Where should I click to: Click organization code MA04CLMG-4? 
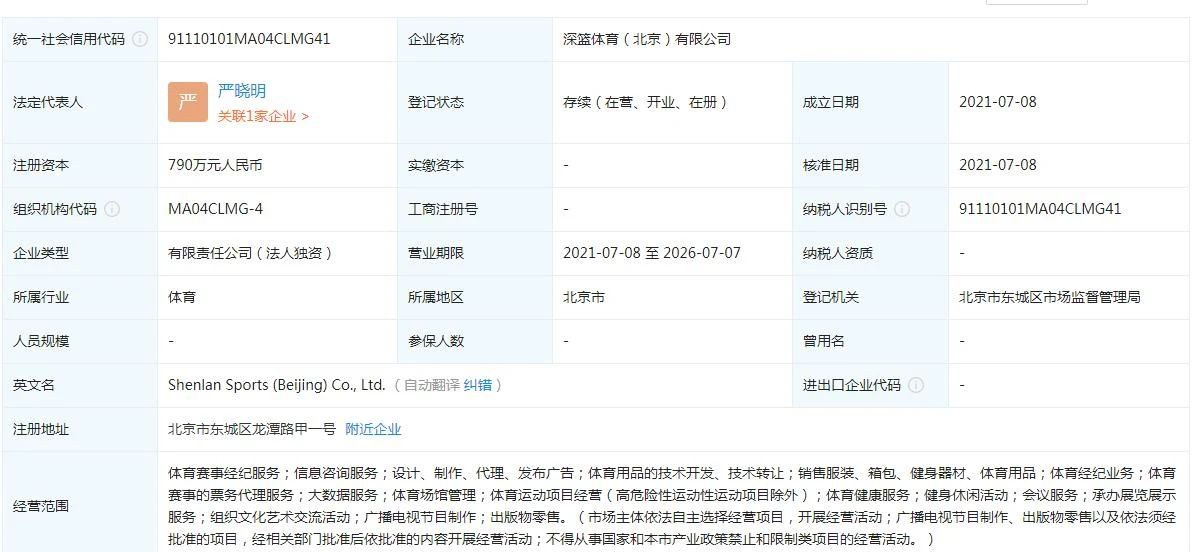pos(215,209)
